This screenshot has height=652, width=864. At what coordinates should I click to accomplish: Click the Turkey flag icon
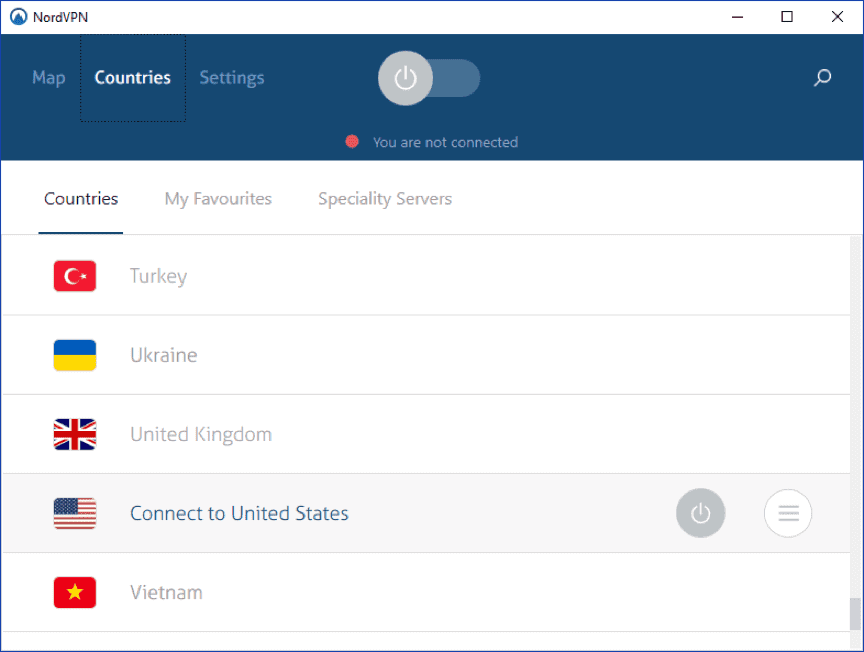(75, 276)
